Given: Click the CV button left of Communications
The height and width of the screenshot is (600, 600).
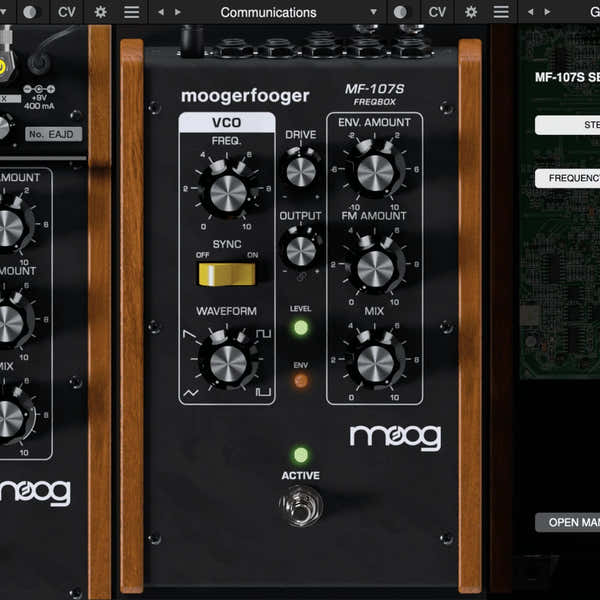Looking at the screenshot, I should [x=67, y=12].
